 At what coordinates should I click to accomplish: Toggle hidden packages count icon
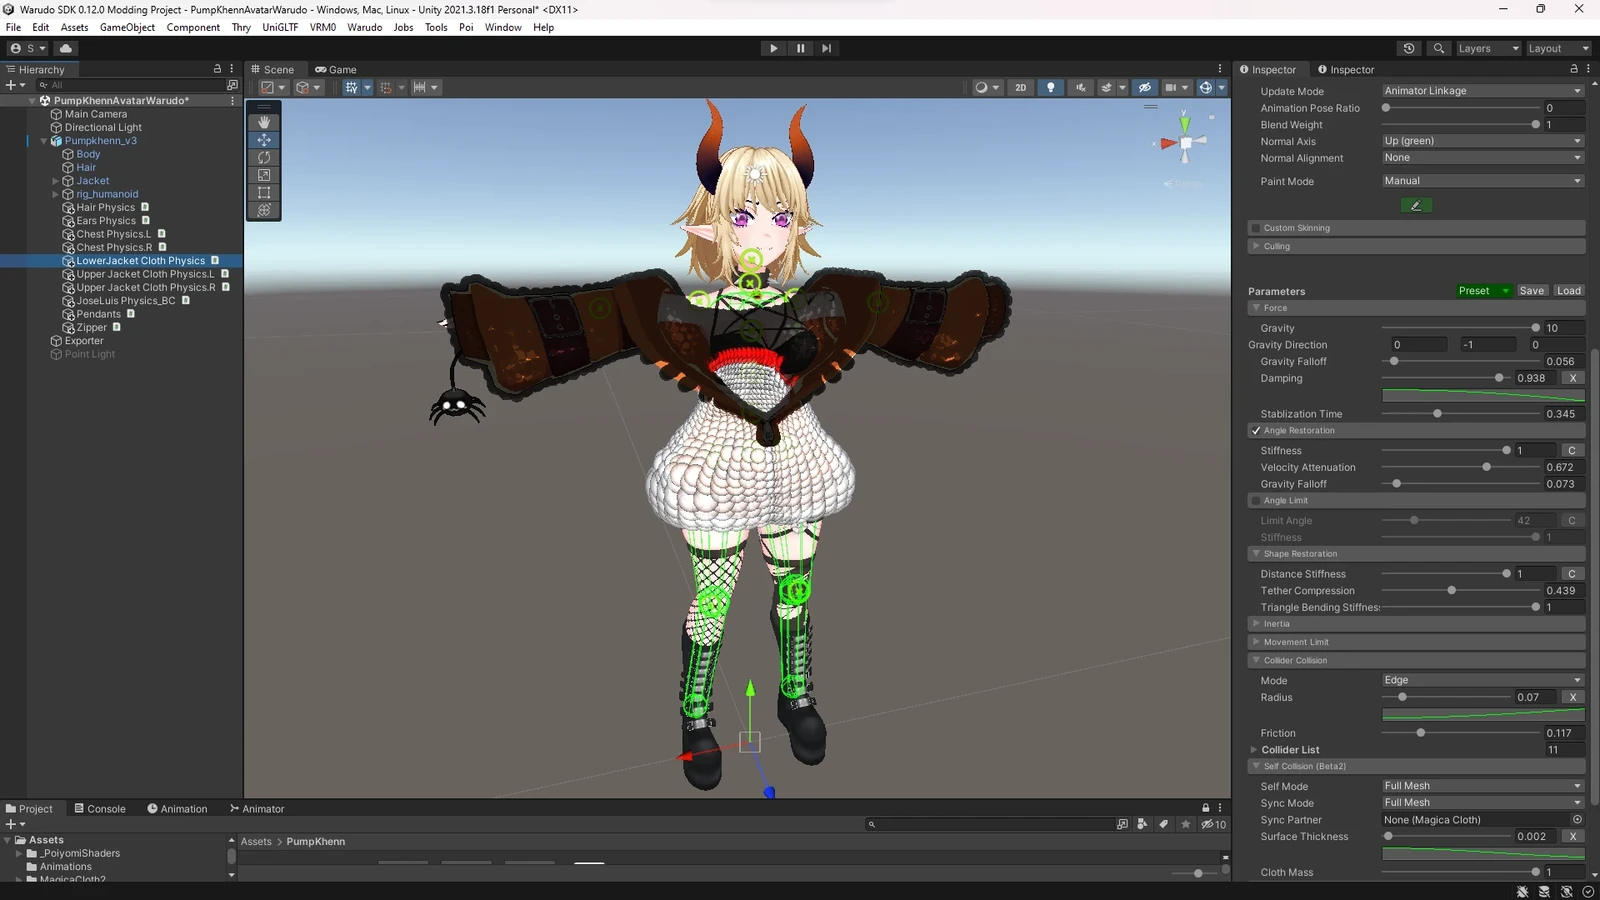click(x=1213, y=824)
